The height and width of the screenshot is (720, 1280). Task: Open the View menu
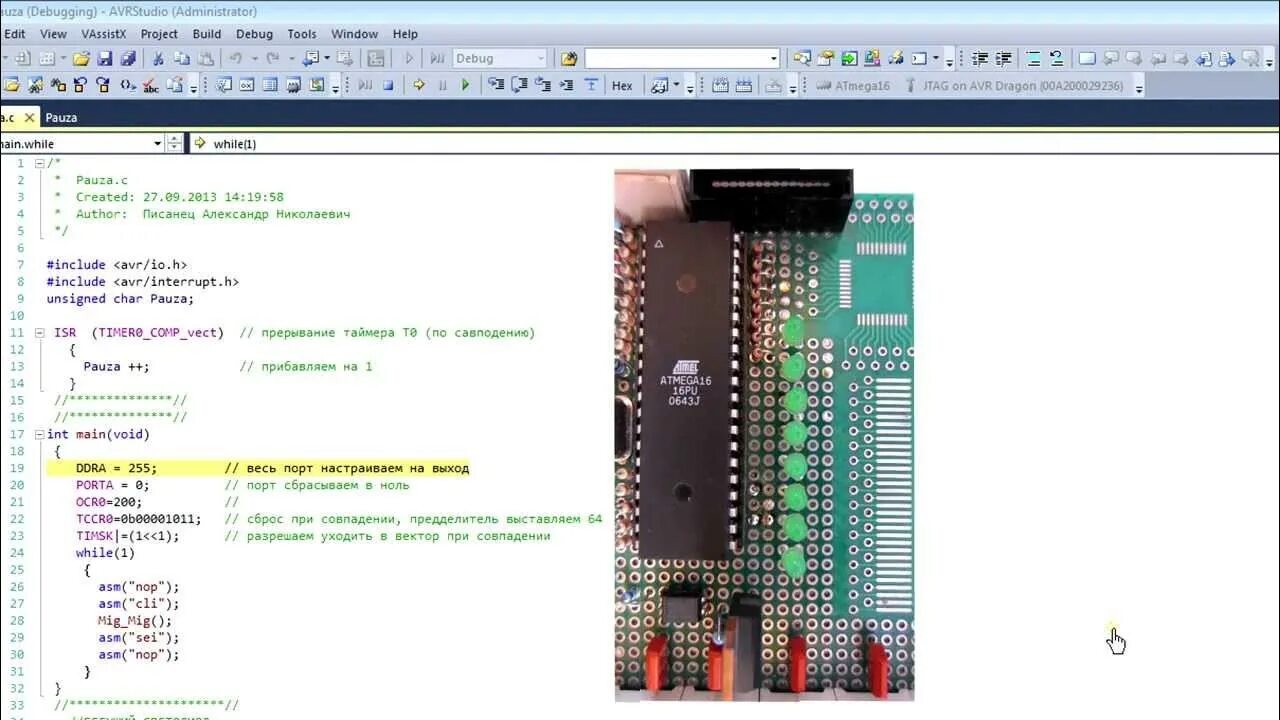pos(53,33)
